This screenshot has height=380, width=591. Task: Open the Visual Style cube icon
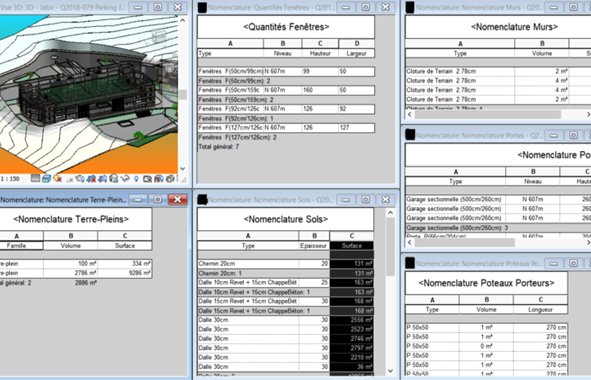(46, 179)
